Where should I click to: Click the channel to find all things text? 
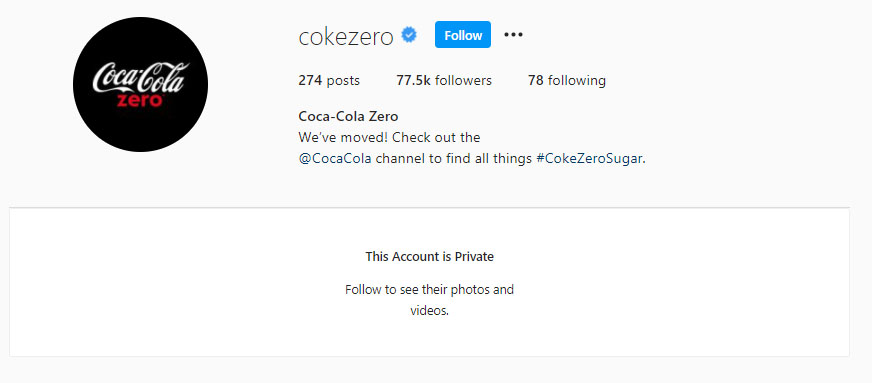point(454,159)
